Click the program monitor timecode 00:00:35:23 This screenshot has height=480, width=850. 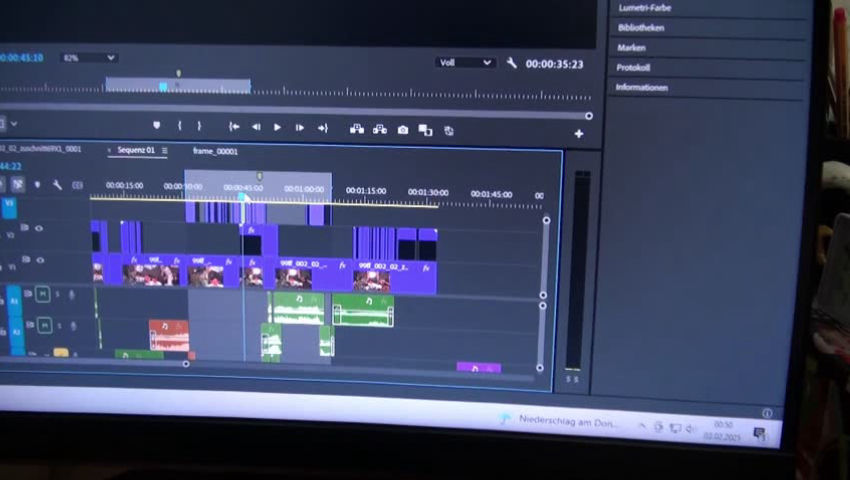coord(554,64)
